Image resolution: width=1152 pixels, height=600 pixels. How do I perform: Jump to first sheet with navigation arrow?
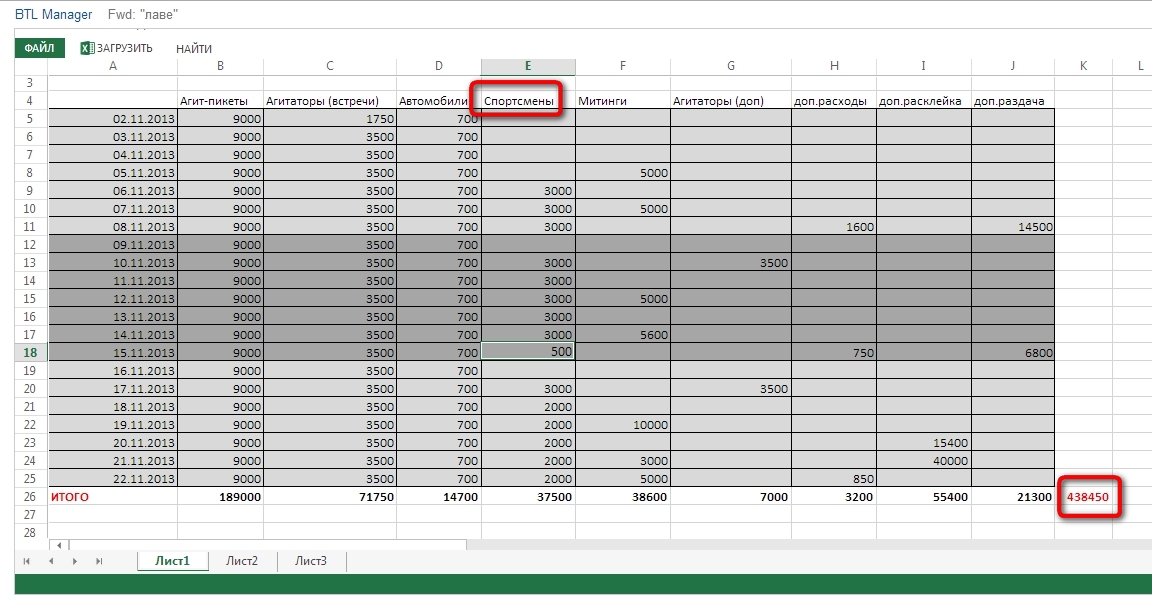26,562
